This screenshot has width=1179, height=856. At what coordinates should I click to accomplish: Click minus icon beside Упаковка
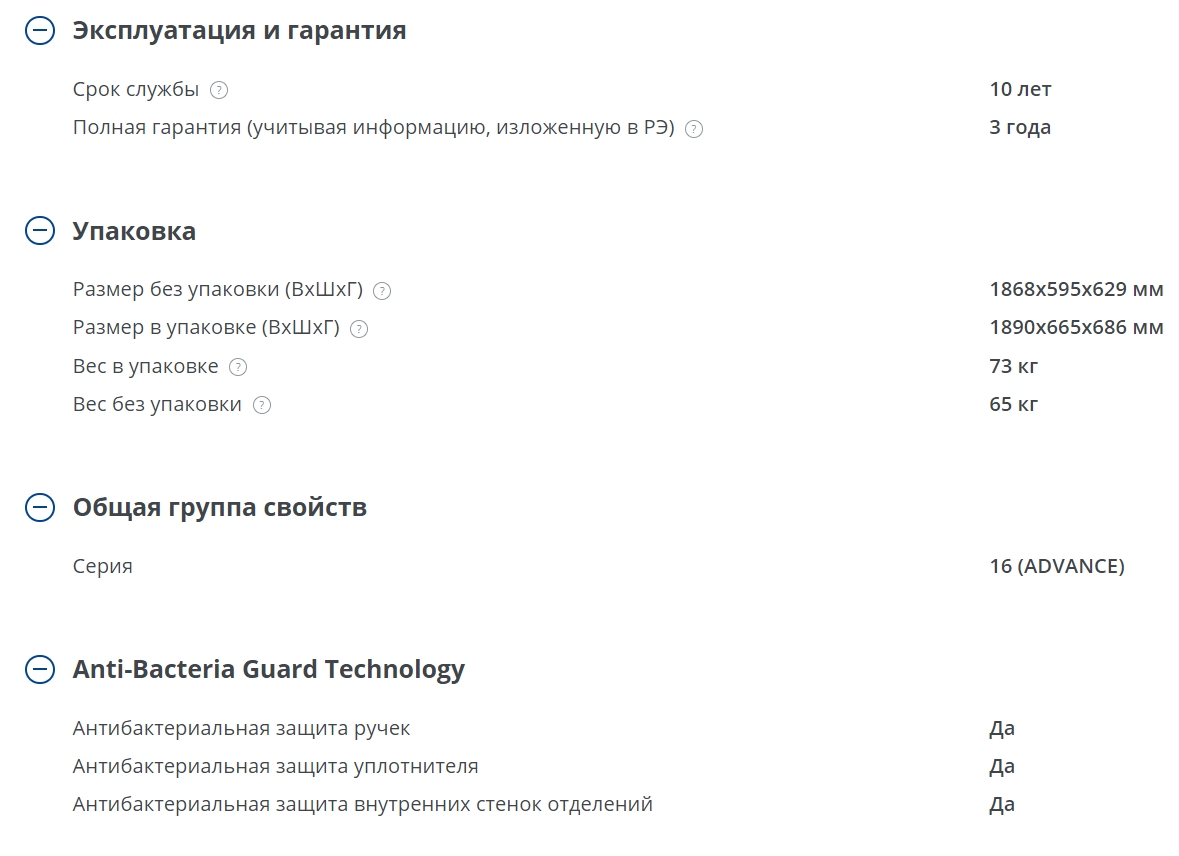[40, 232]
